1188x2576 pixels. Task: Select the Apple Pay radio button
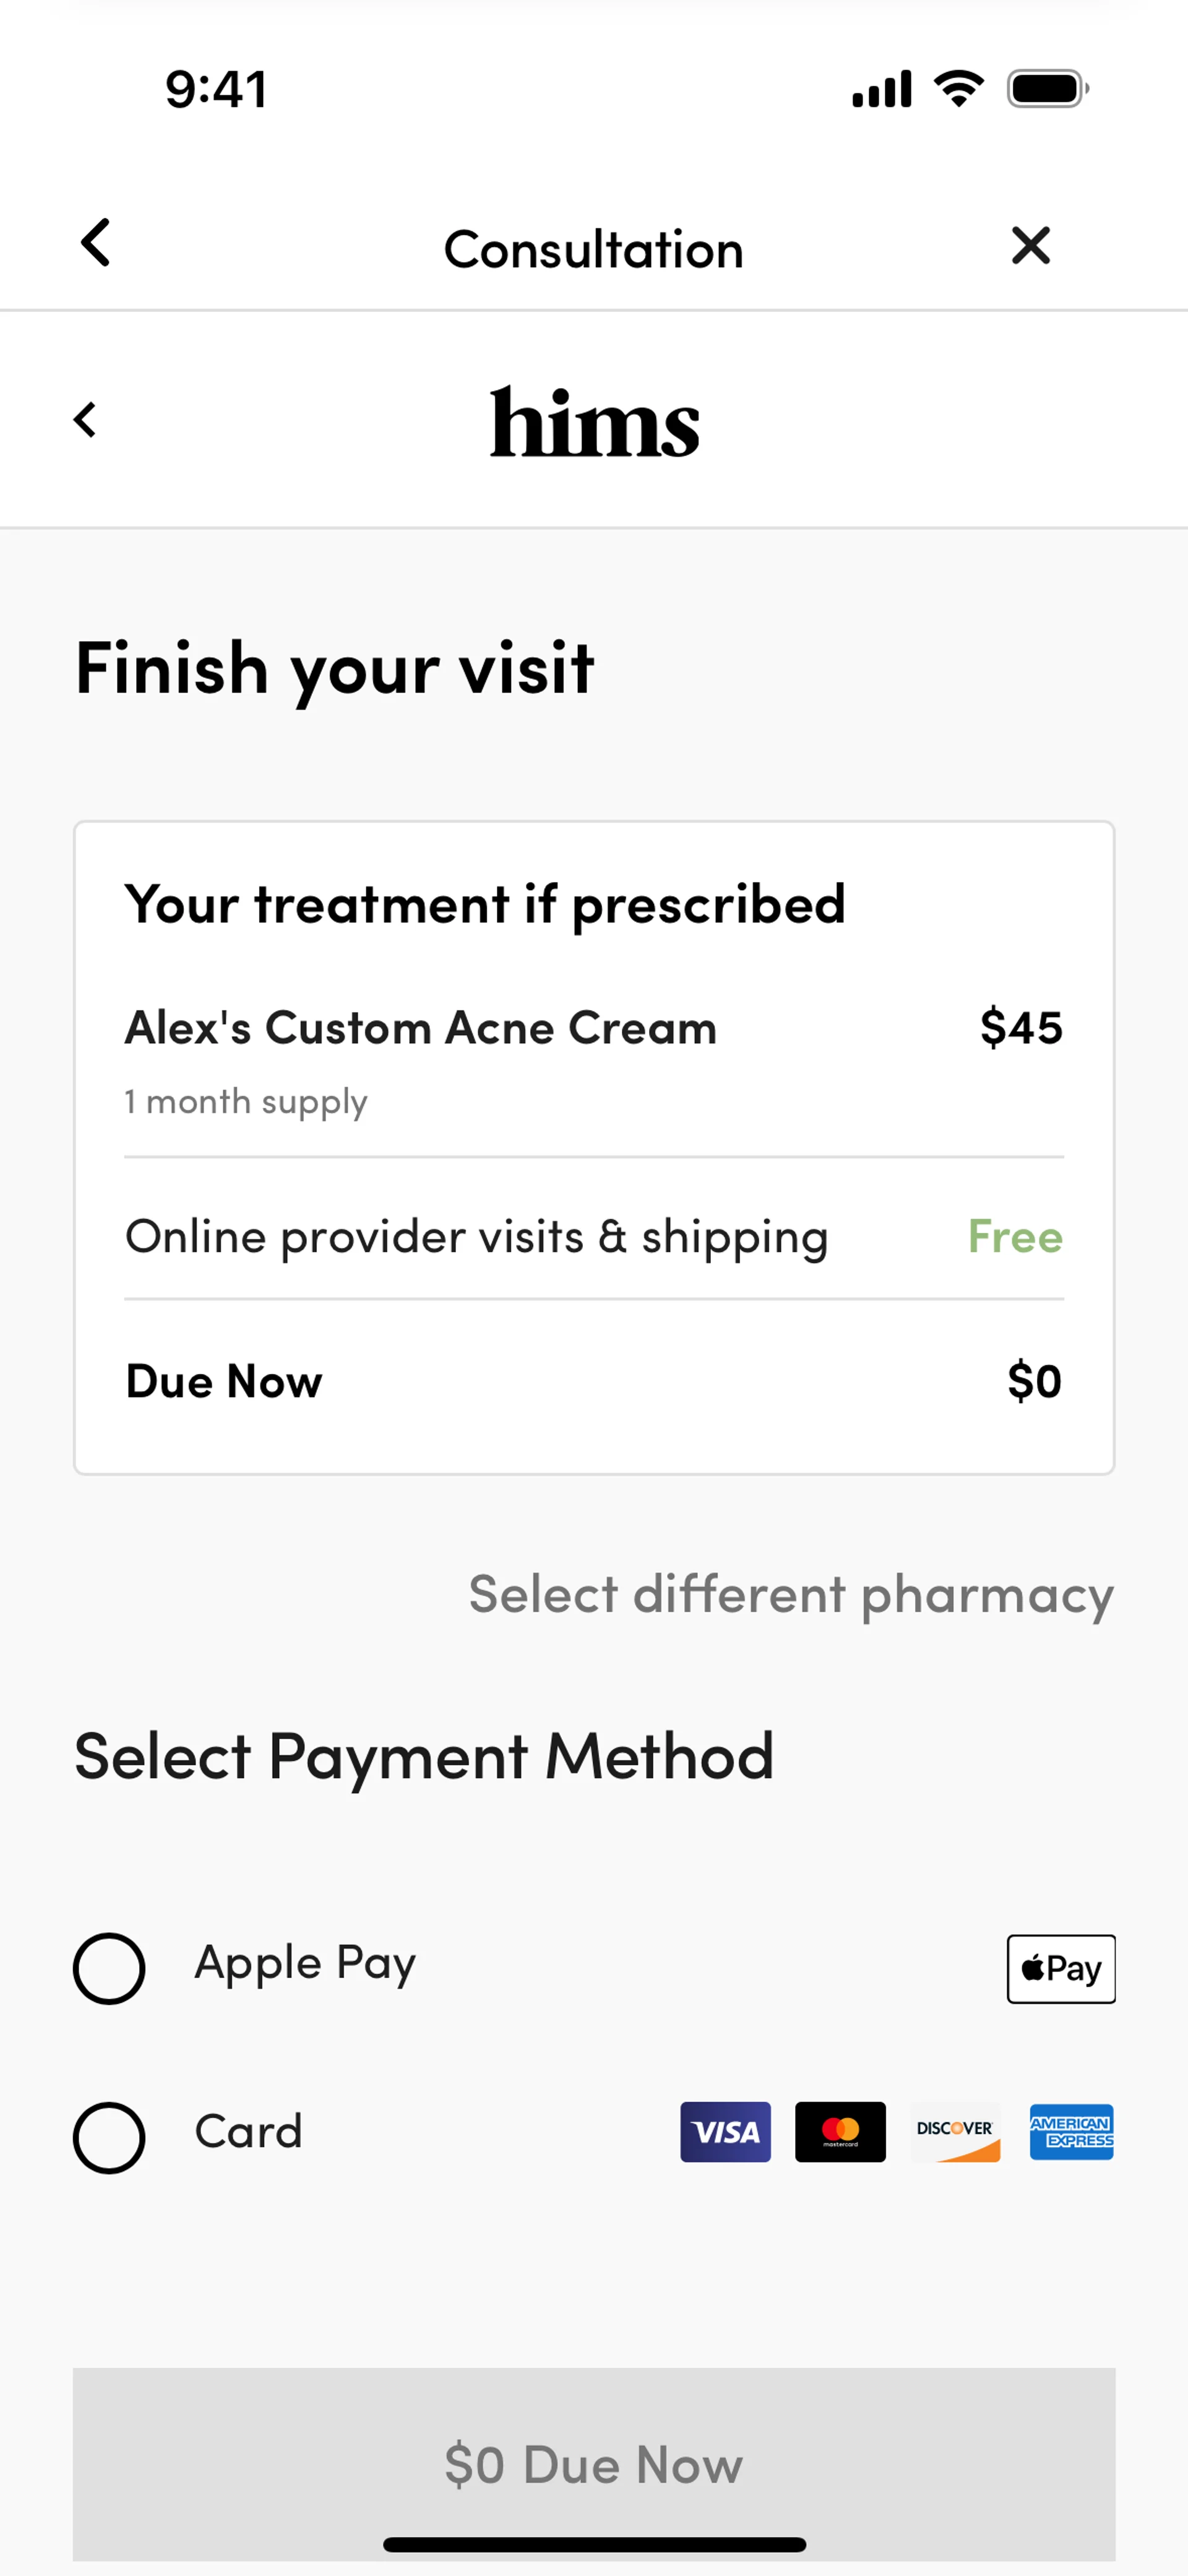(109, 1968)
